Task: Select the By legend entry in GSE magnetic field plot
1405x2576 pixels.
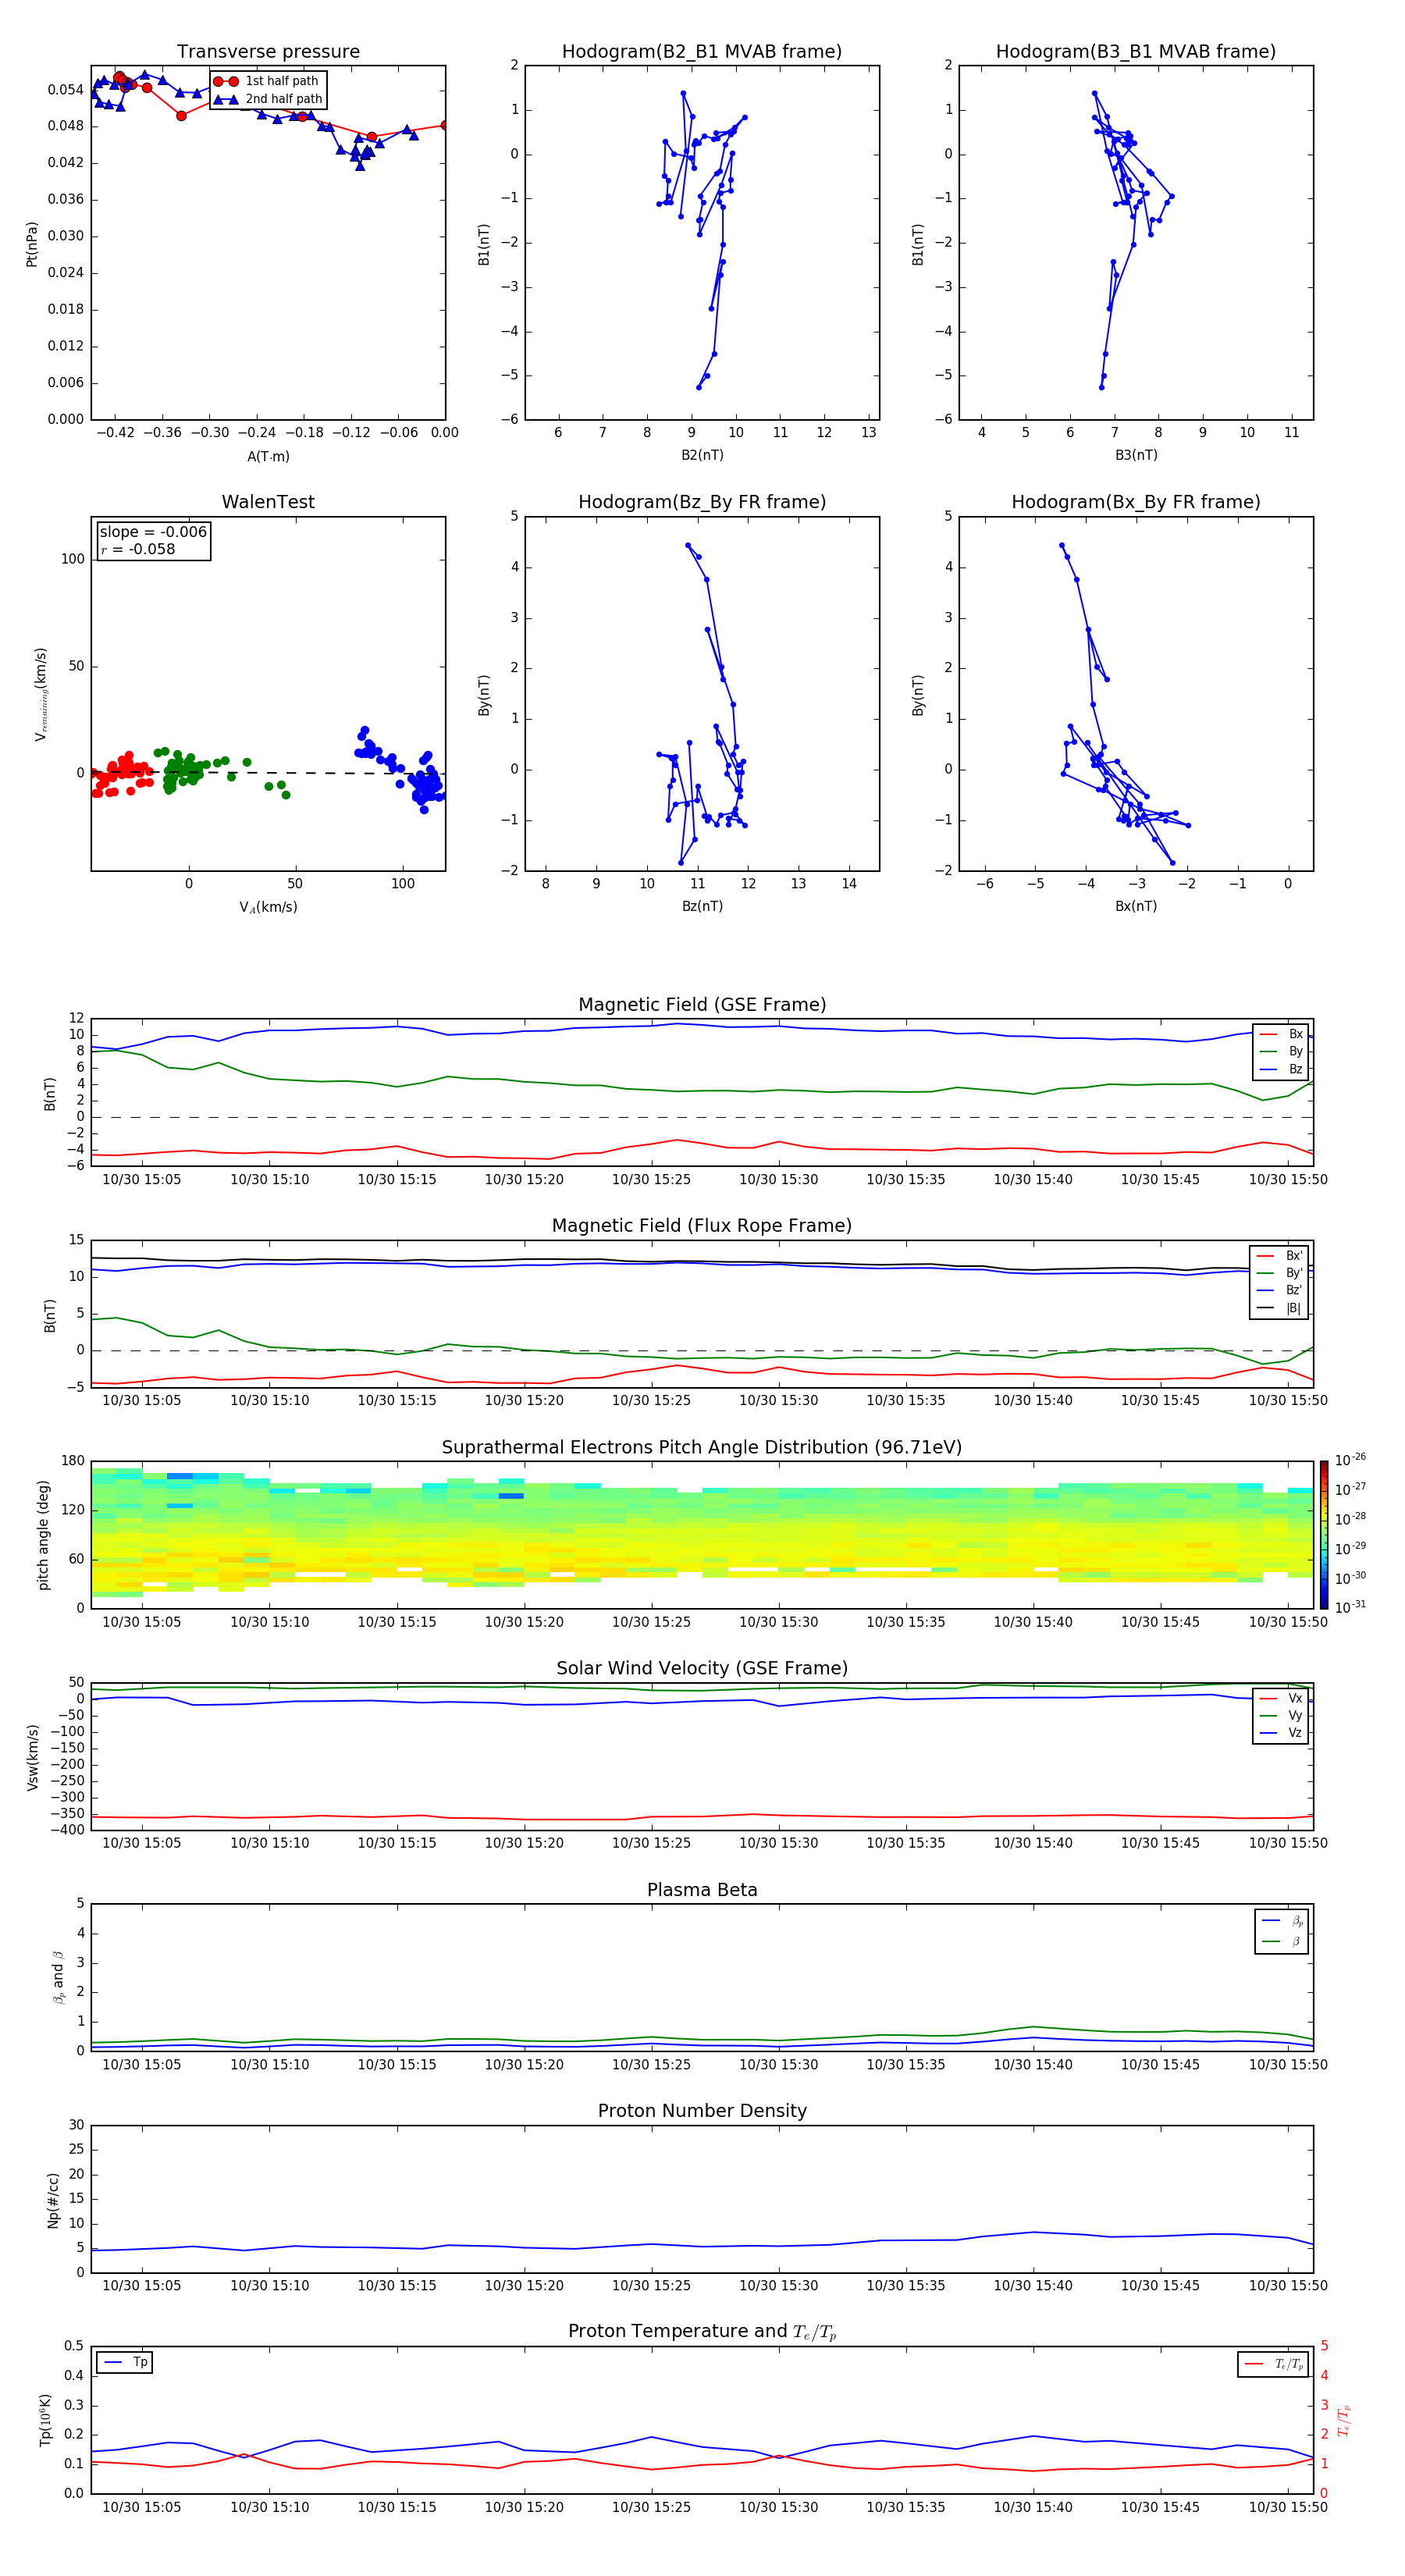Action: [1281, 1051]
